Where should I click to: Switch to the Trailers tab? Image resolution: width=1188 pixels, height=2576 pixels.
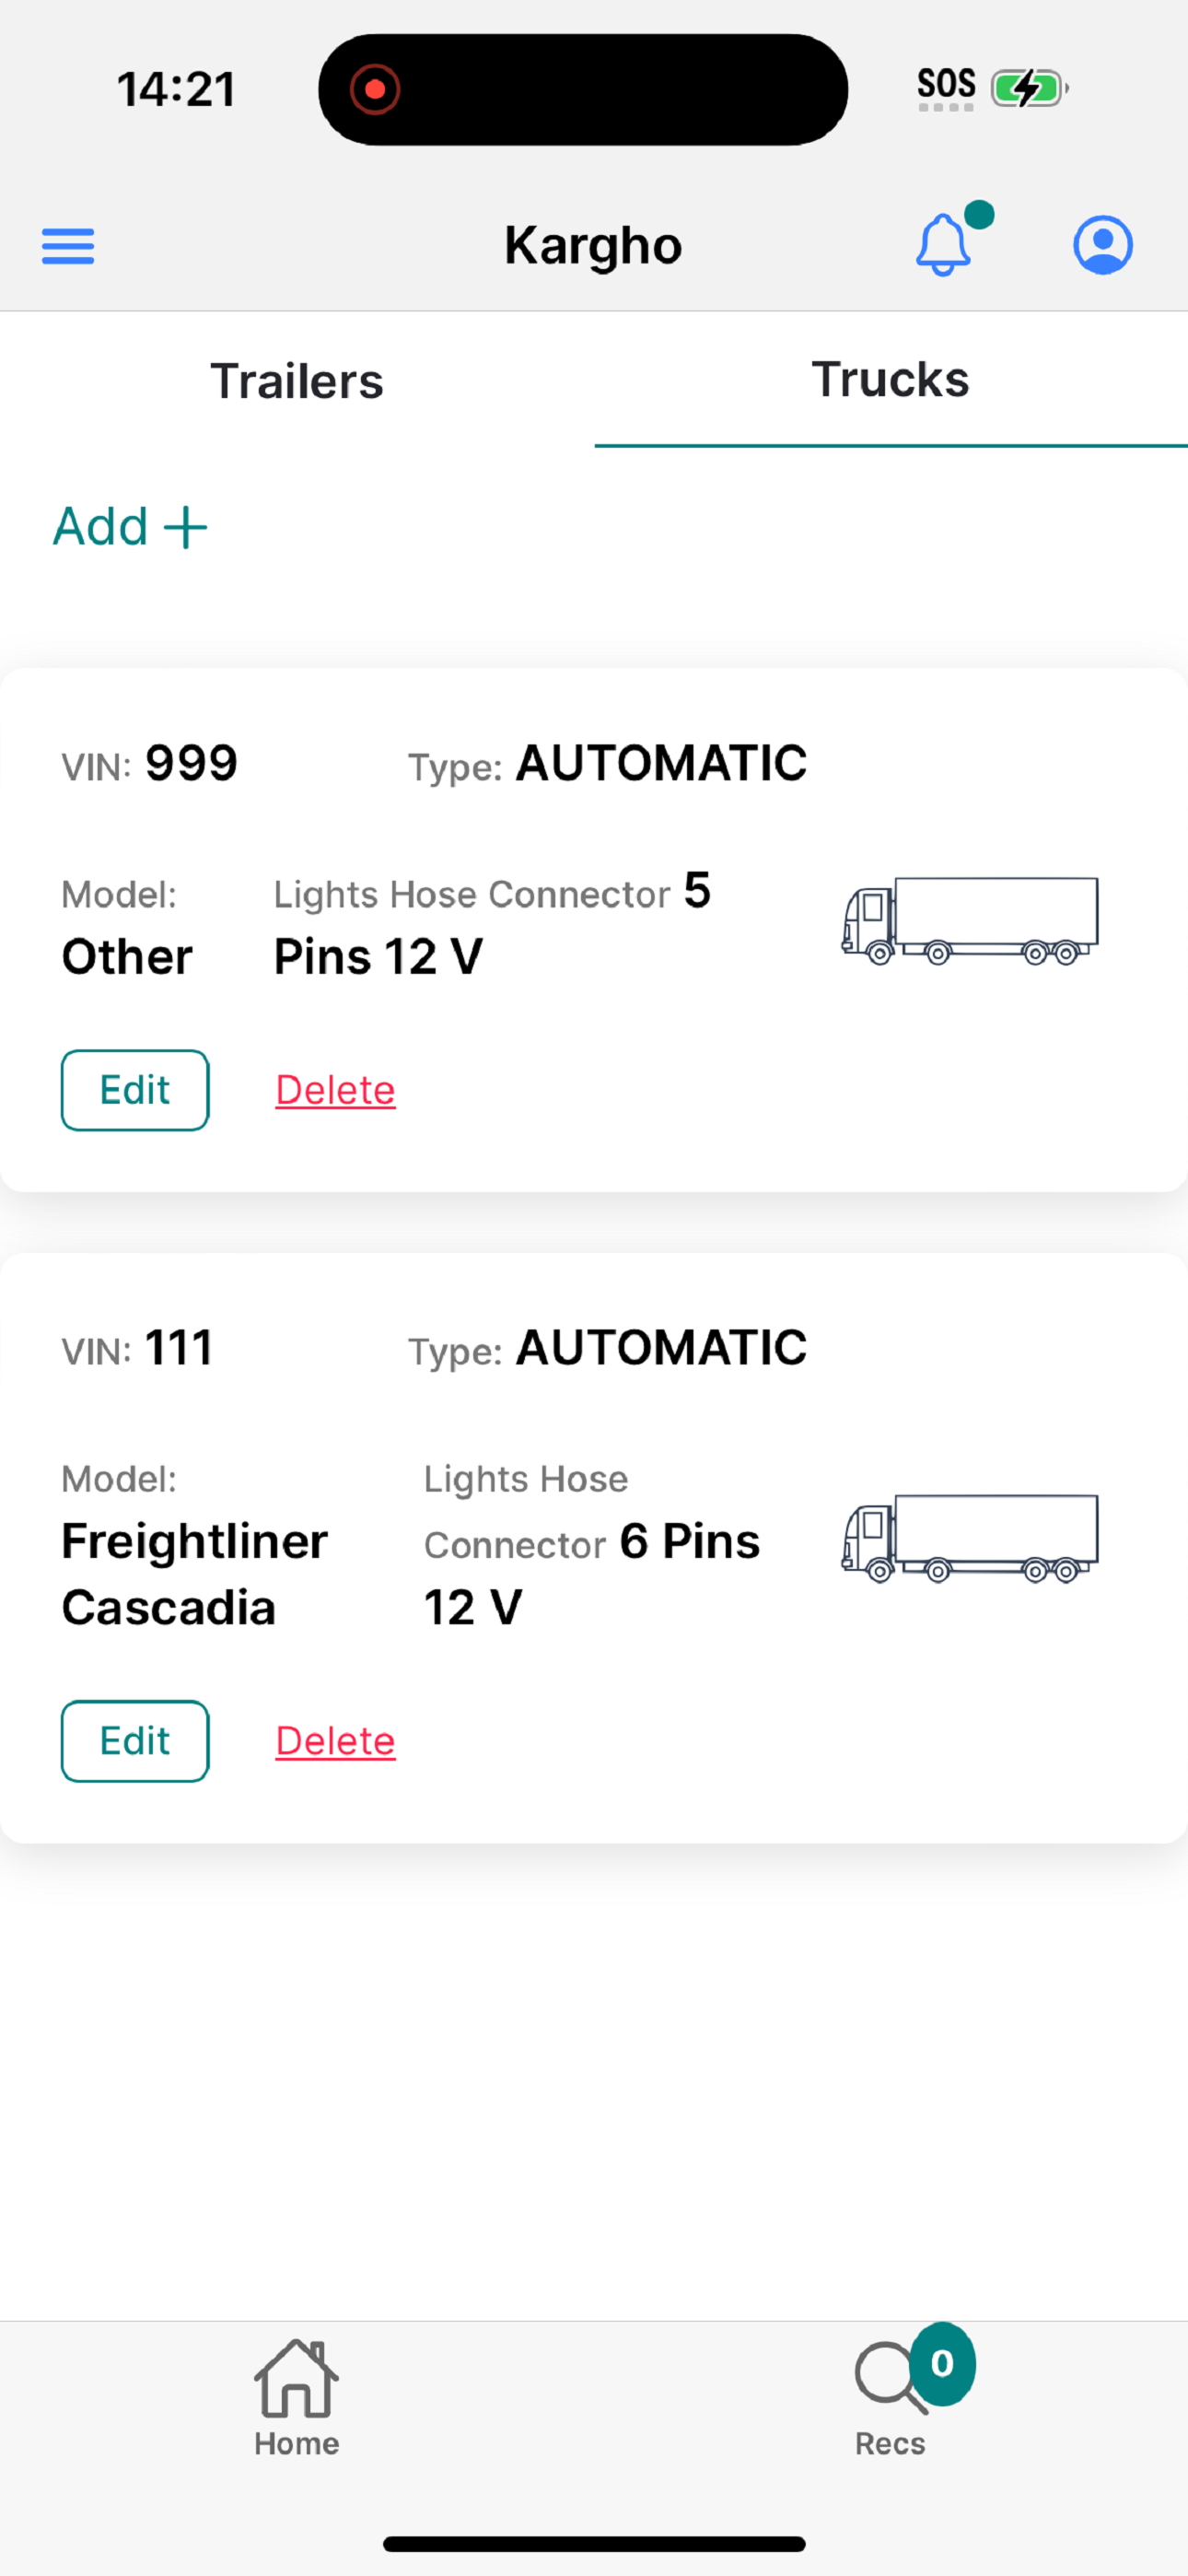tap(297, 381)
